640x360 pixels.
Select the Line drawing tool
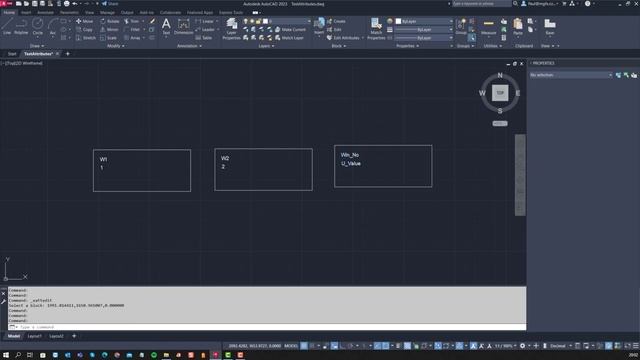click(x=7, y=27)
